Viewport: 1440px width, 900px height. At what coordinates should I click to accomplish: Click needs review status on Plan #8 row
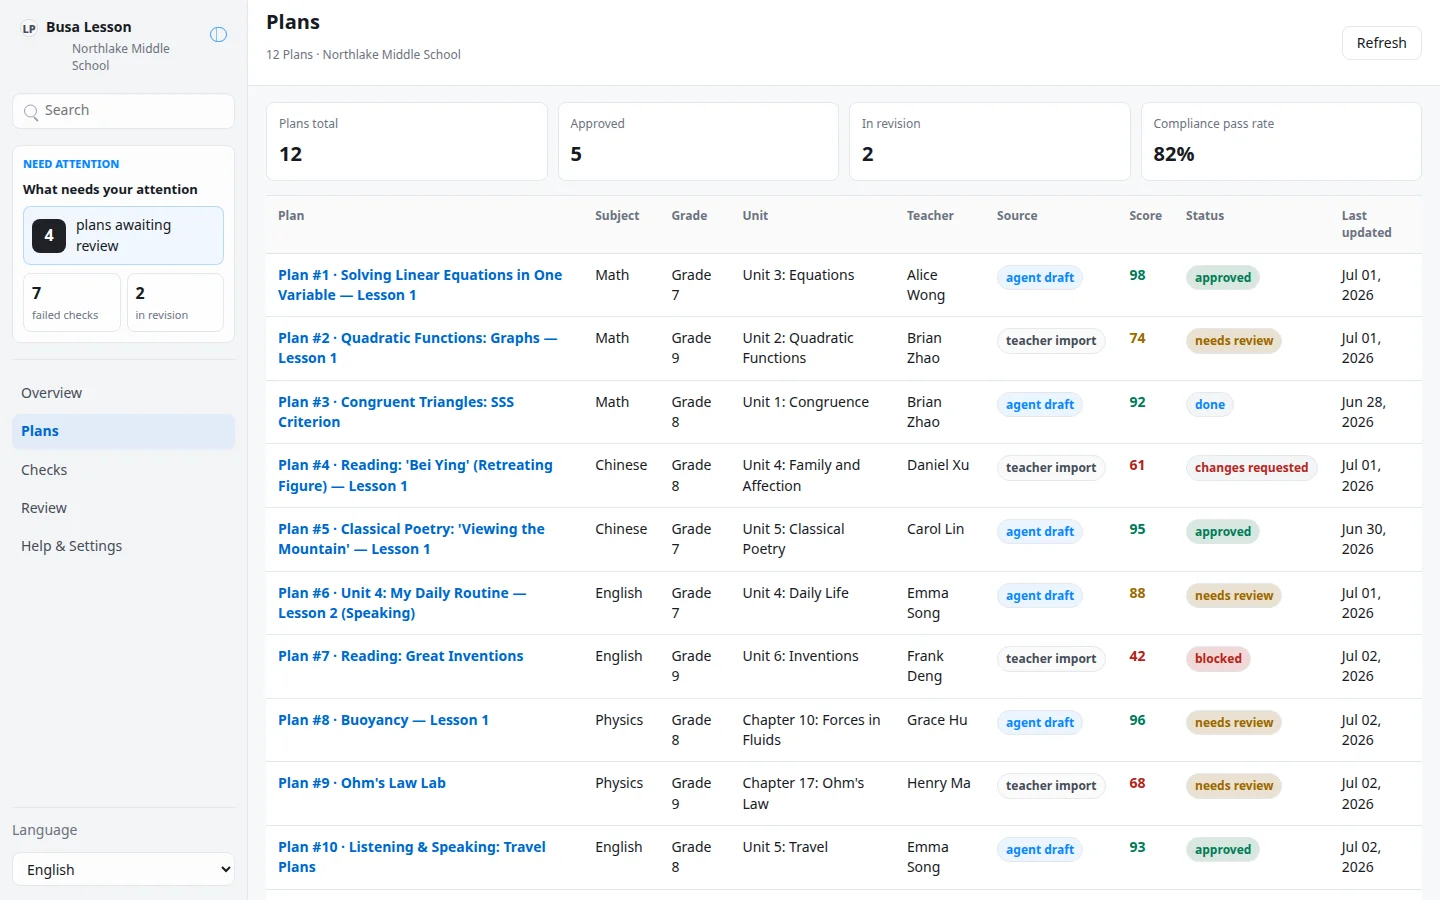[1234, 723]
